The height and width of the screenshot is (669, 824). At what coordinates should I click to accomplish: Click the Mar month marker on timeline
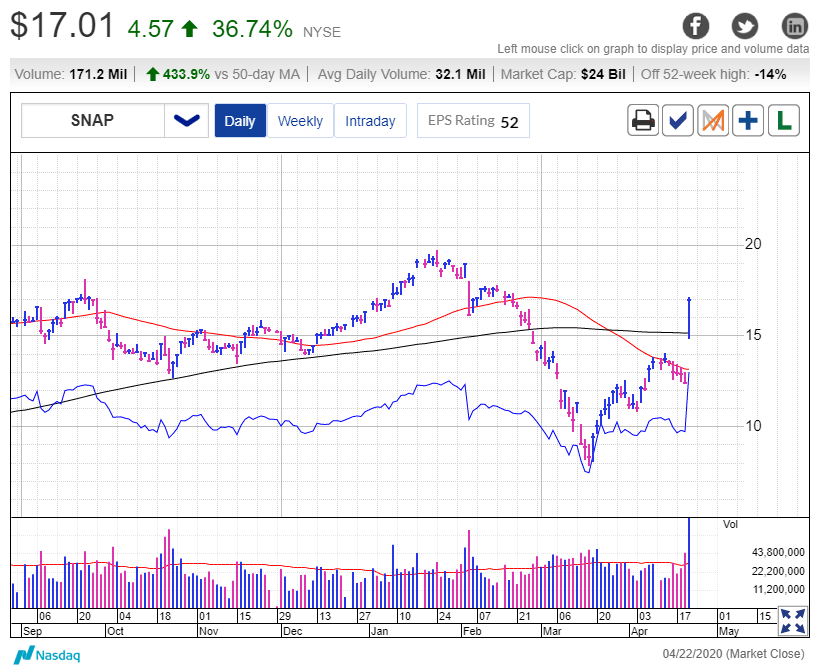coord(552,631)
